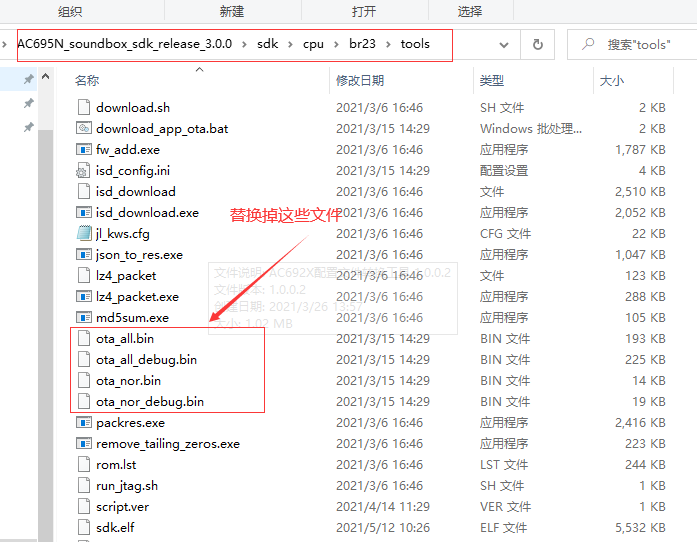The width and height of the screenshot is (697, 542).
Task: Select the packres.exe application icon
Action: (x=84, y=423)
